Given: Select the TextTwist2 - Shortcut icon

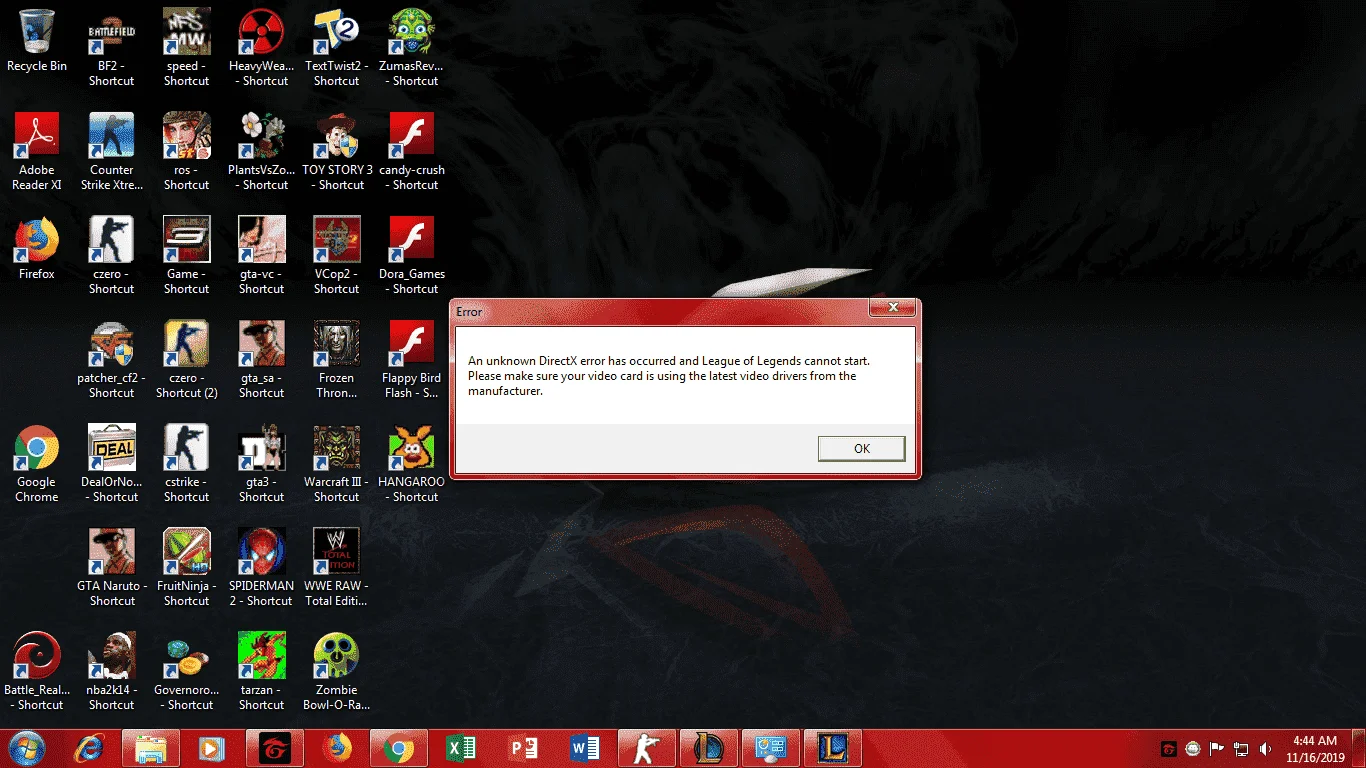Looking at the screenshot, I should click(336, 48).
